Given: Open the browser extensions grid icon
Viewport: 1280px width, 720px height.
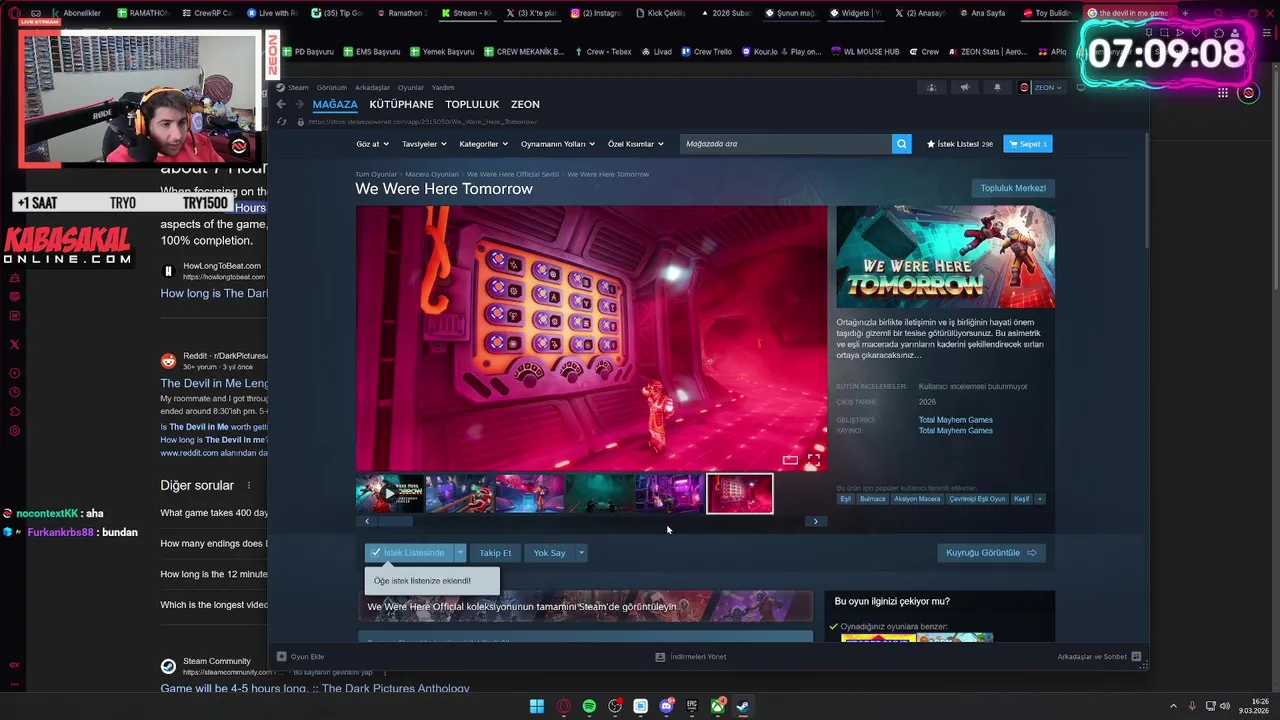Looking at the screenshot, I should coord(1222,93).
